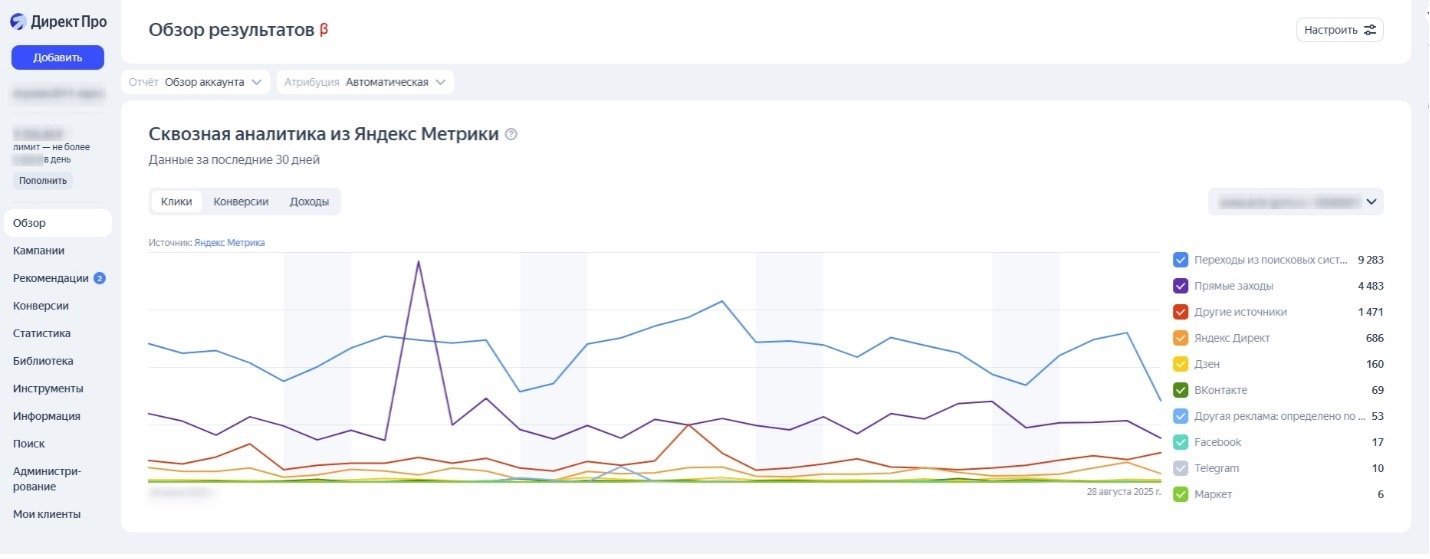This screenshot has height=559, width=1430.
Task: Click the sliders icon in Настроить
Action: pyautogui.click(x=1370, y=30)
